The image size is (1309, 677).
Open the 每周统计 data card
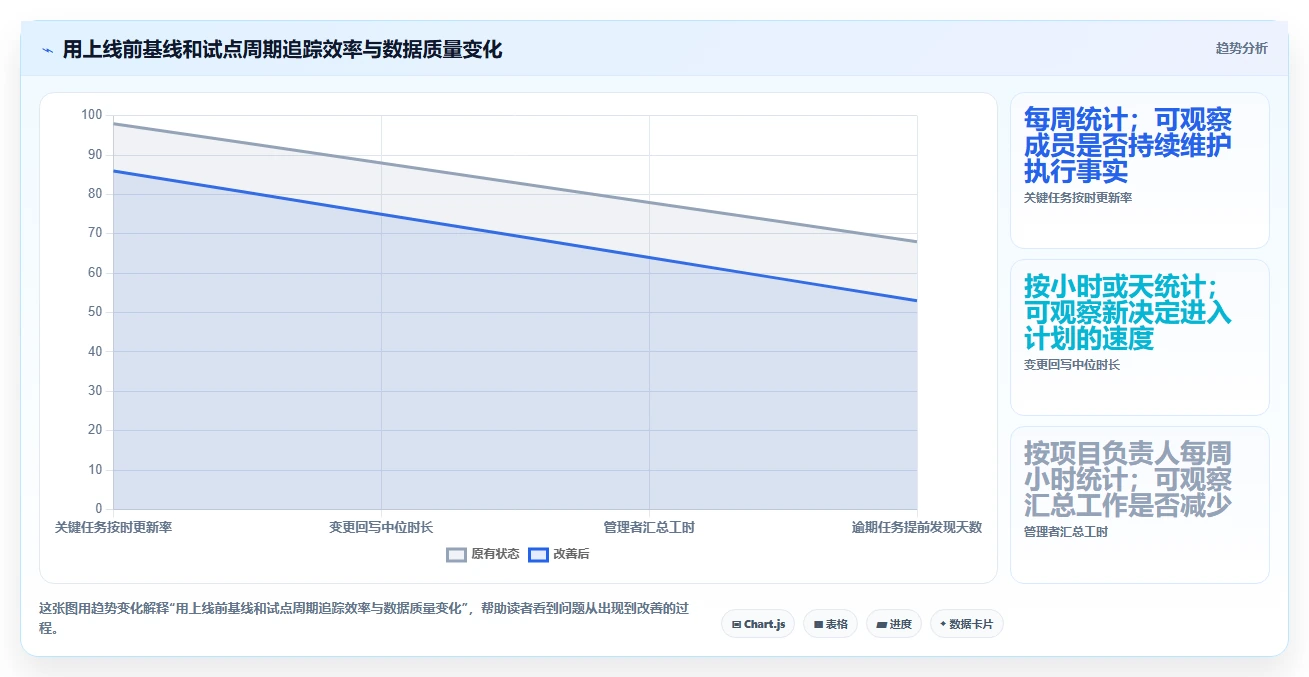1139,170
